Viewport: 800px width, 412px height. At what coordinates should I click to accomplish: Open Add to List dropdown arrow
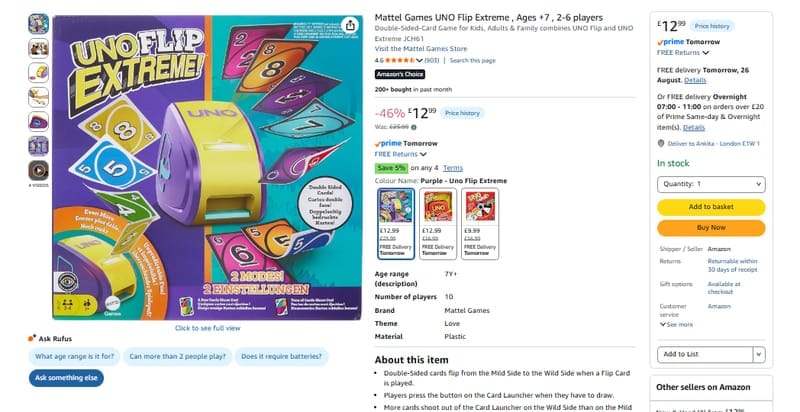click(759, 354)
